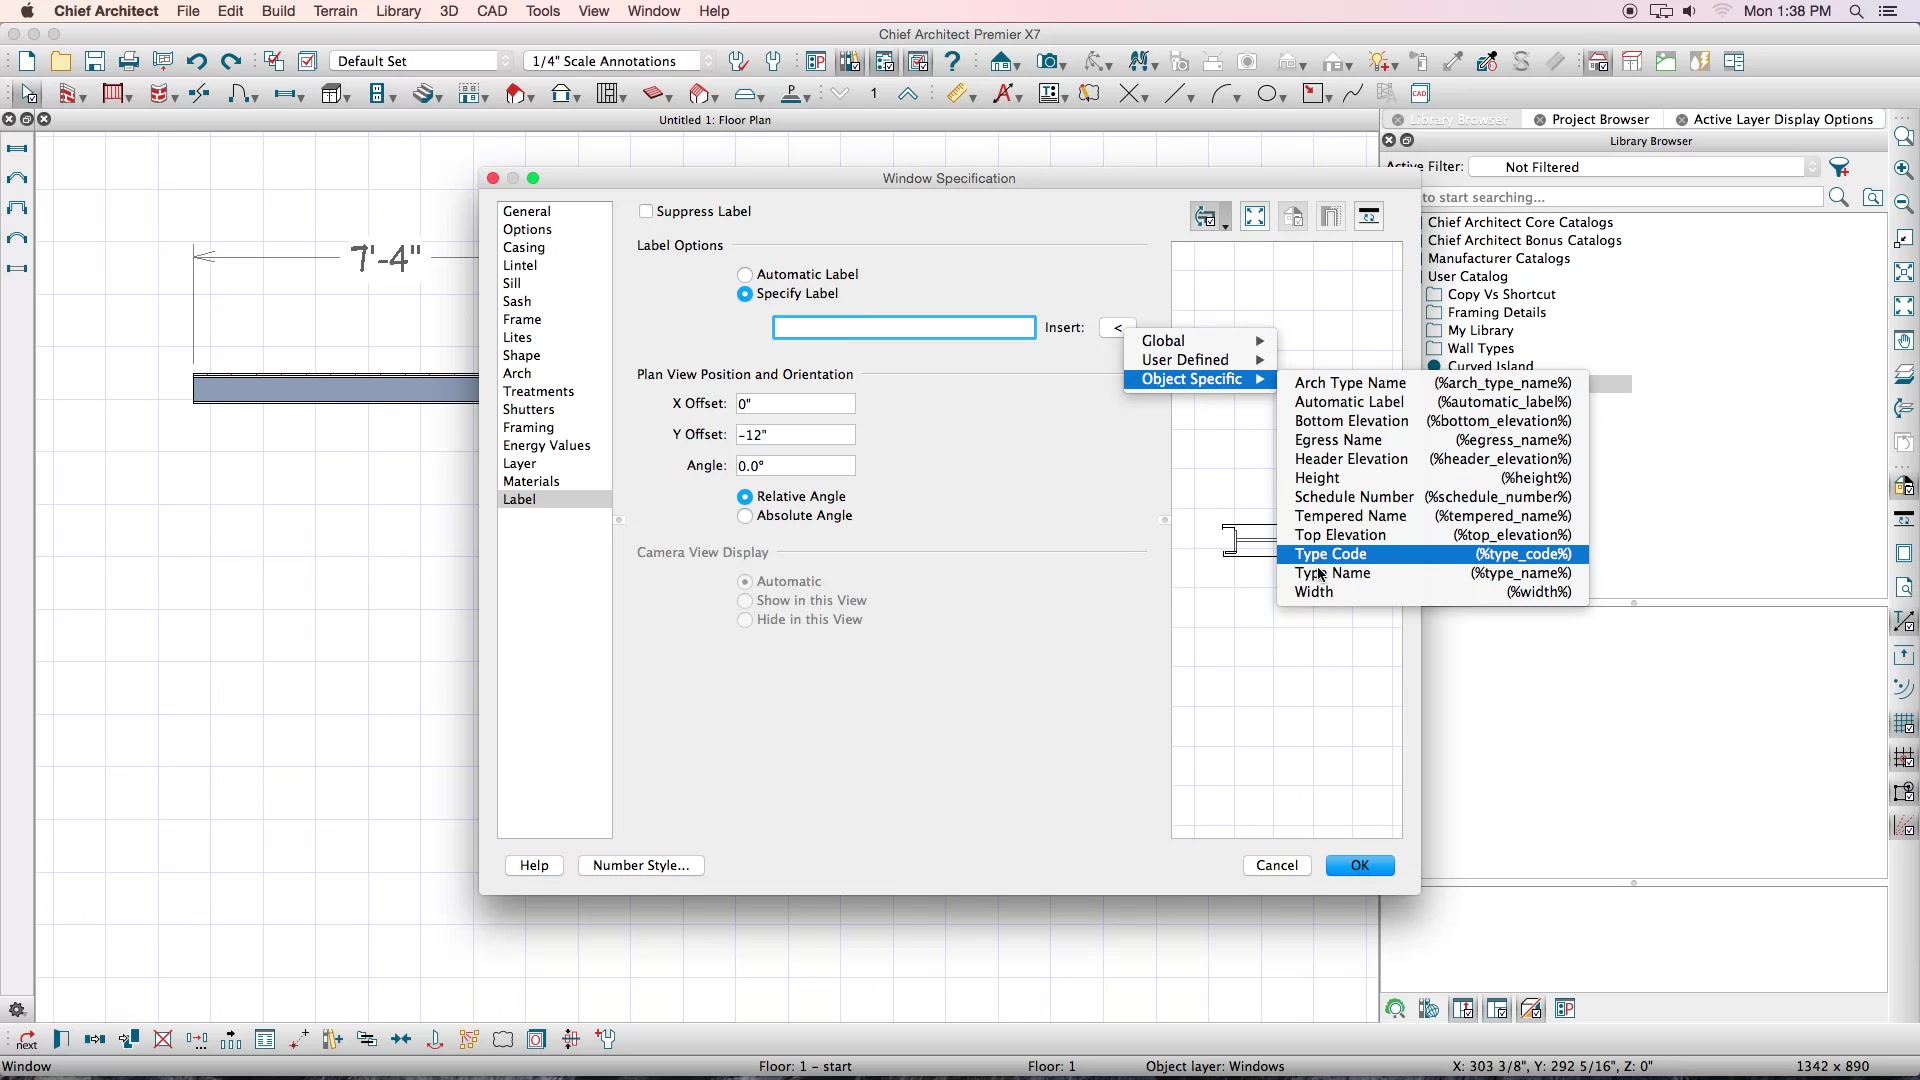
Task: Select the Automatic Label radio button
Action: click(745, 275)
